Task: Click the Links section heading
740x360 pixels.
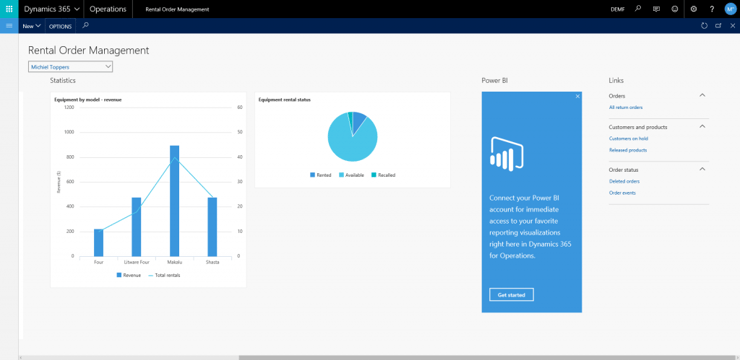Action: tap(616, 81)
